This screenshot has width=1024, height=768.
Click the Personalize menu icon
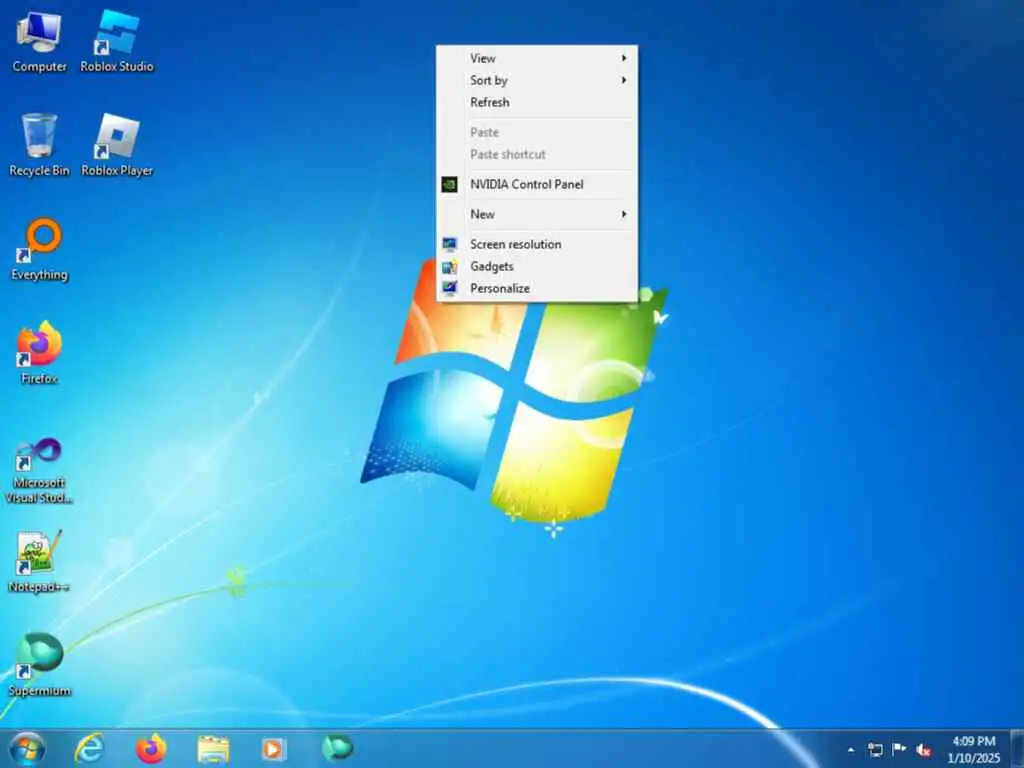(x=449, y=288)
